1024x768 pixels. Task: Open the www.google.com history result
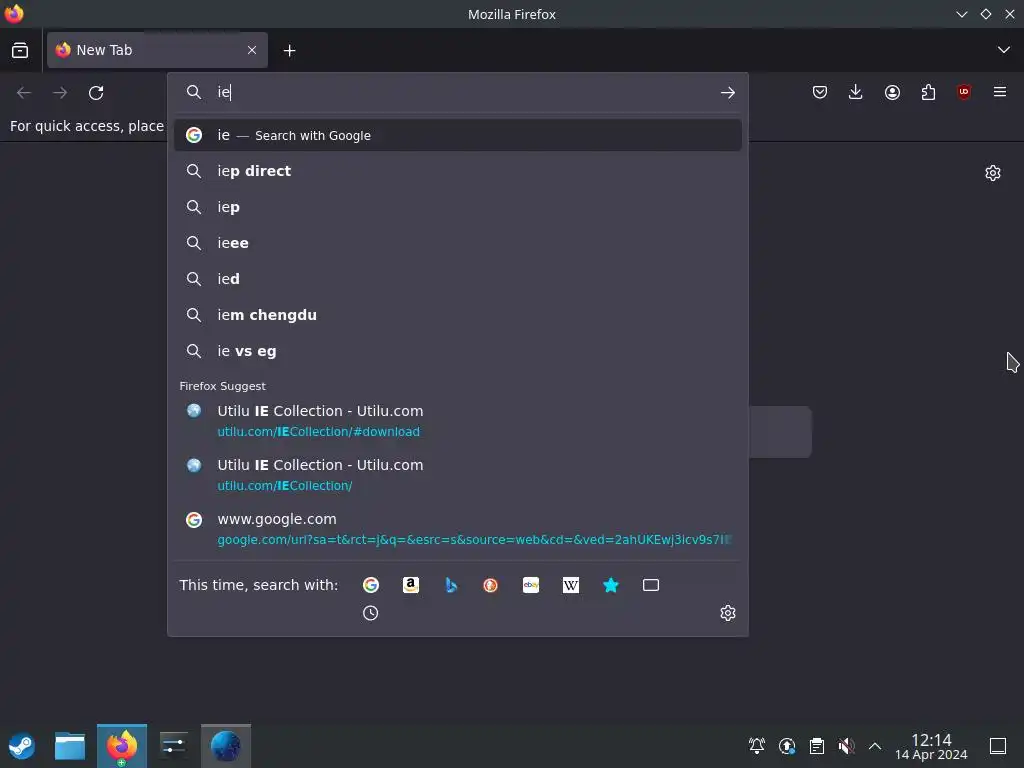(x=458, y=529)
